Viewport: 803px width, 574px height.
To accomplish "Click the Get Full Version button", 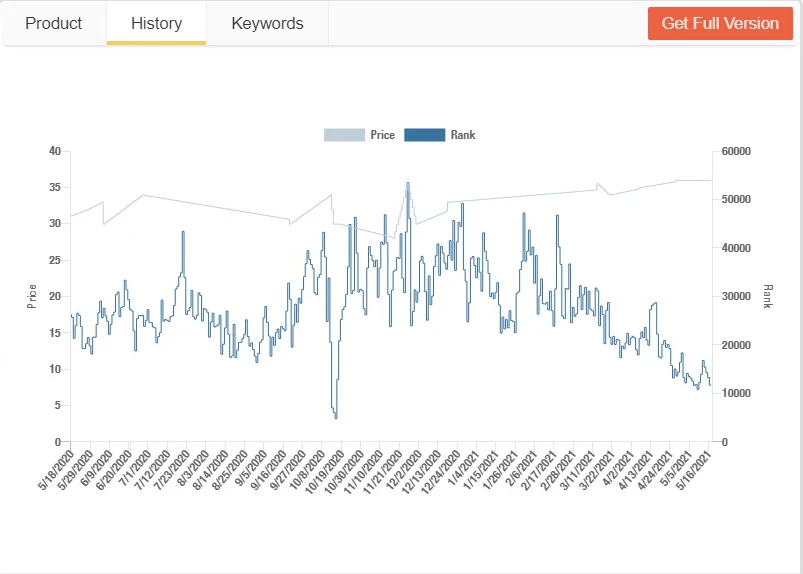I will pyautogui.click(x=720, y=24).
